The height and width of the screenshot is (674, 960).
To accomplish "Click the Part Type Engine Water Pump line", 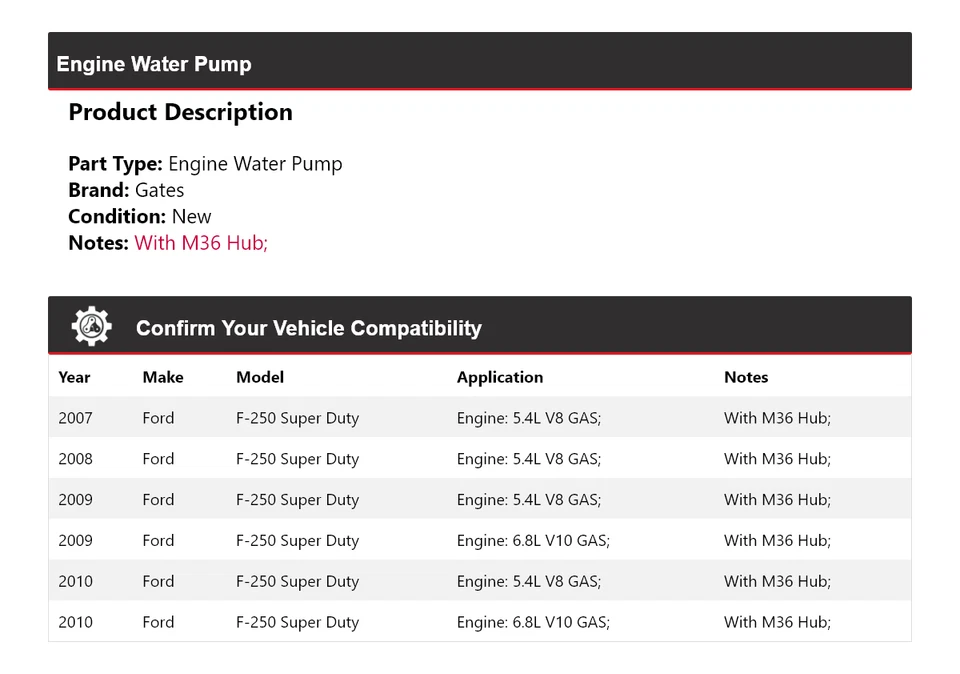I will pos(205,164).
